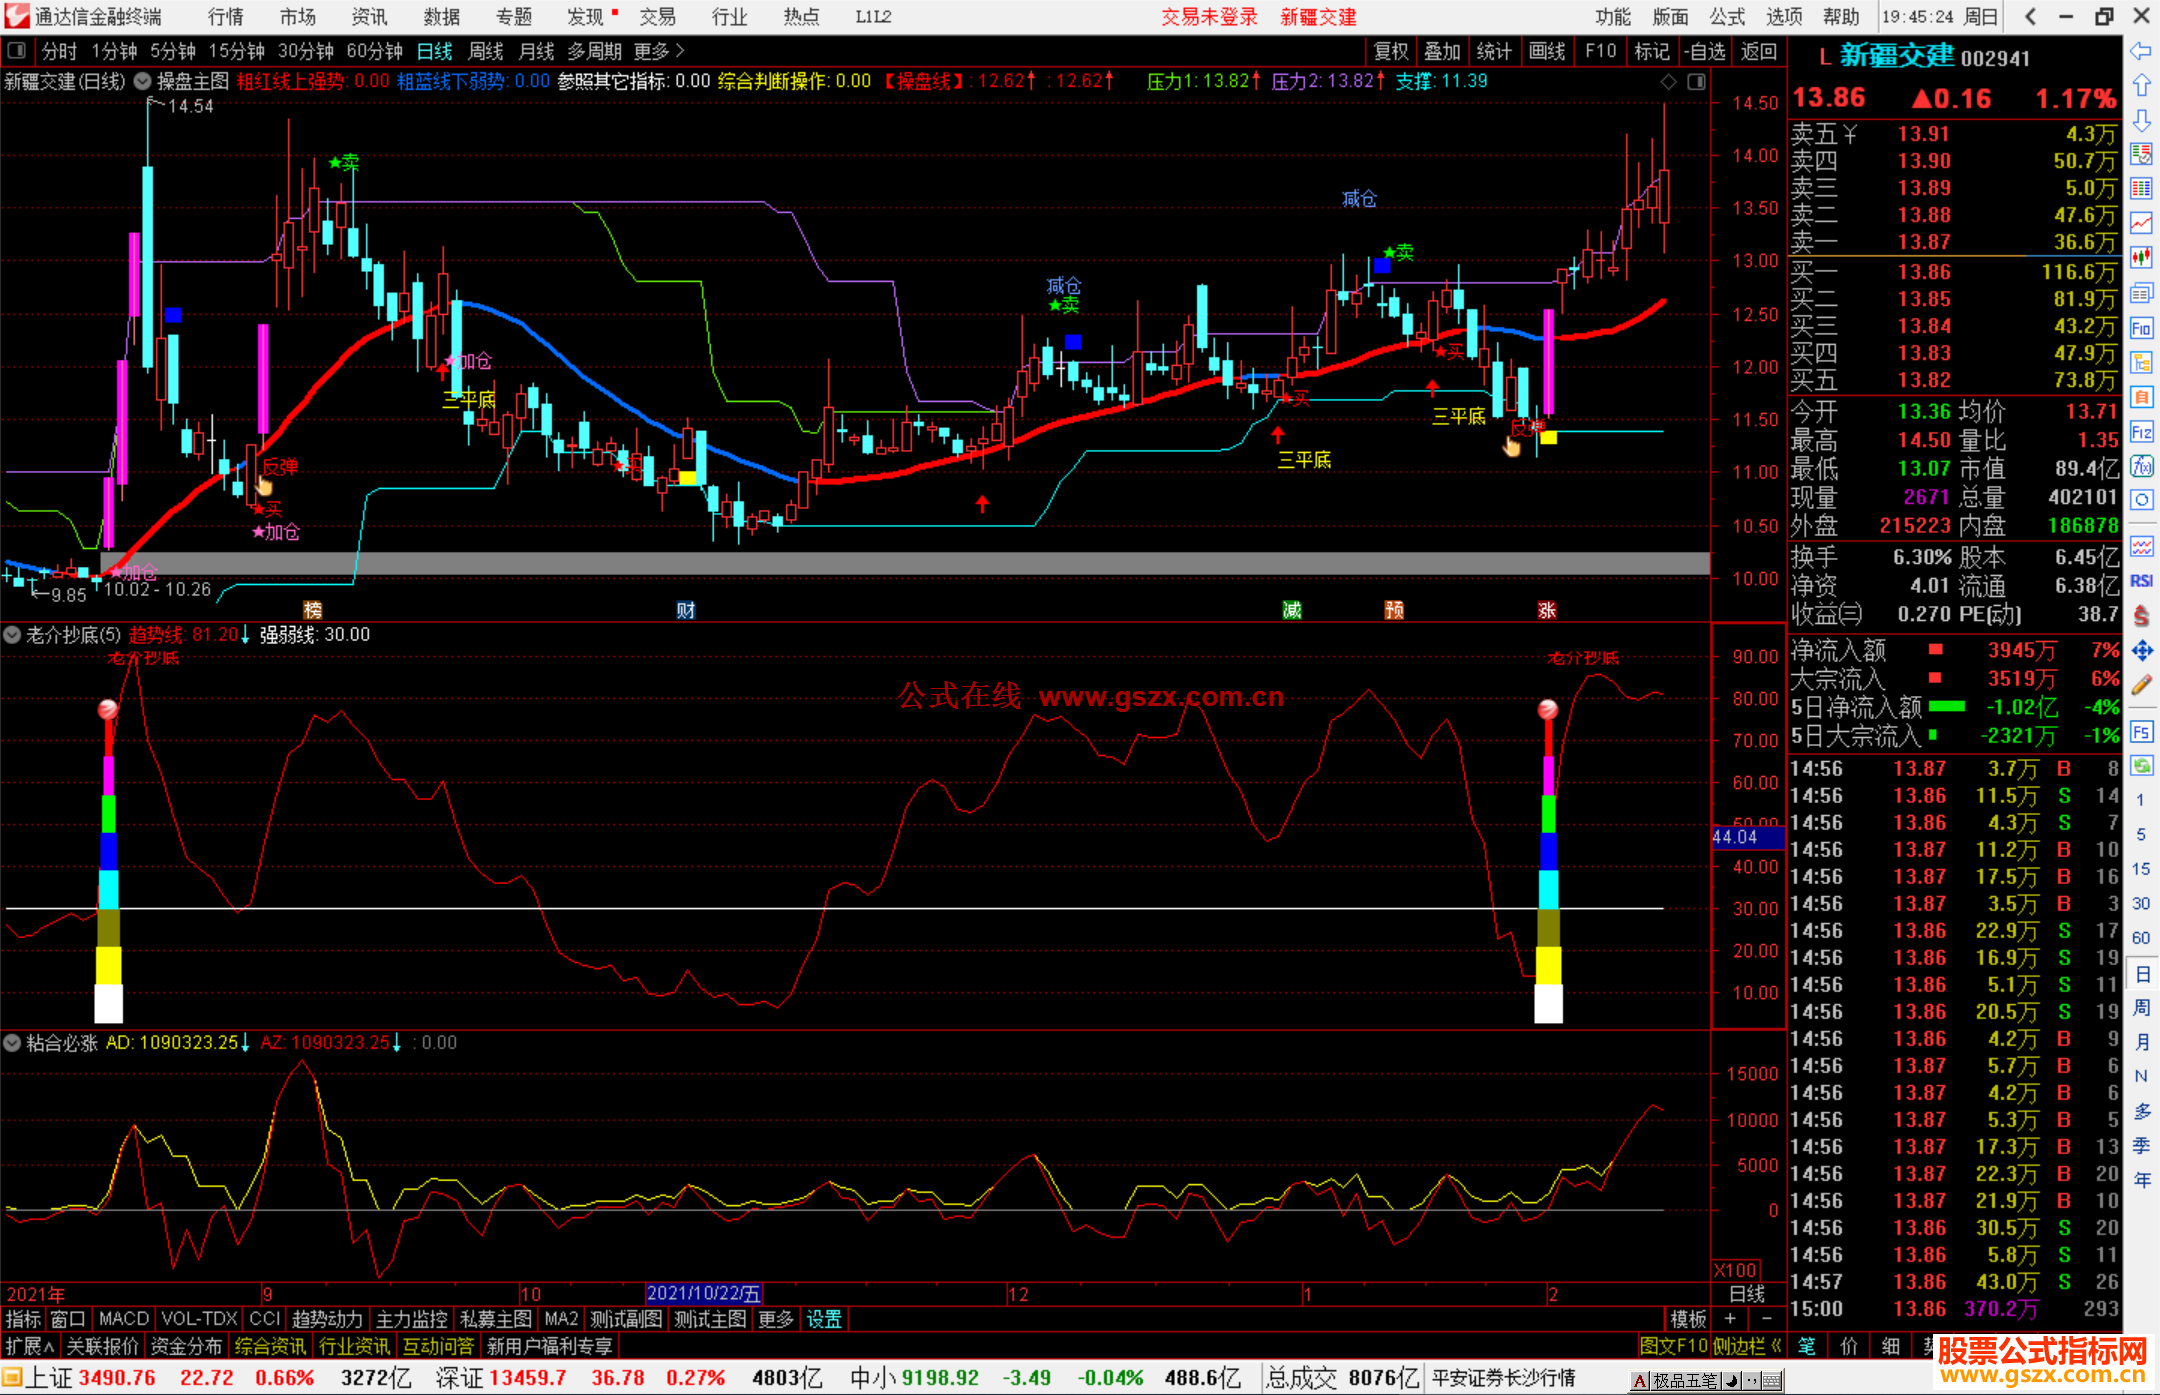
Task: Open the 模板 template menu
Action: (1688, 1319)
